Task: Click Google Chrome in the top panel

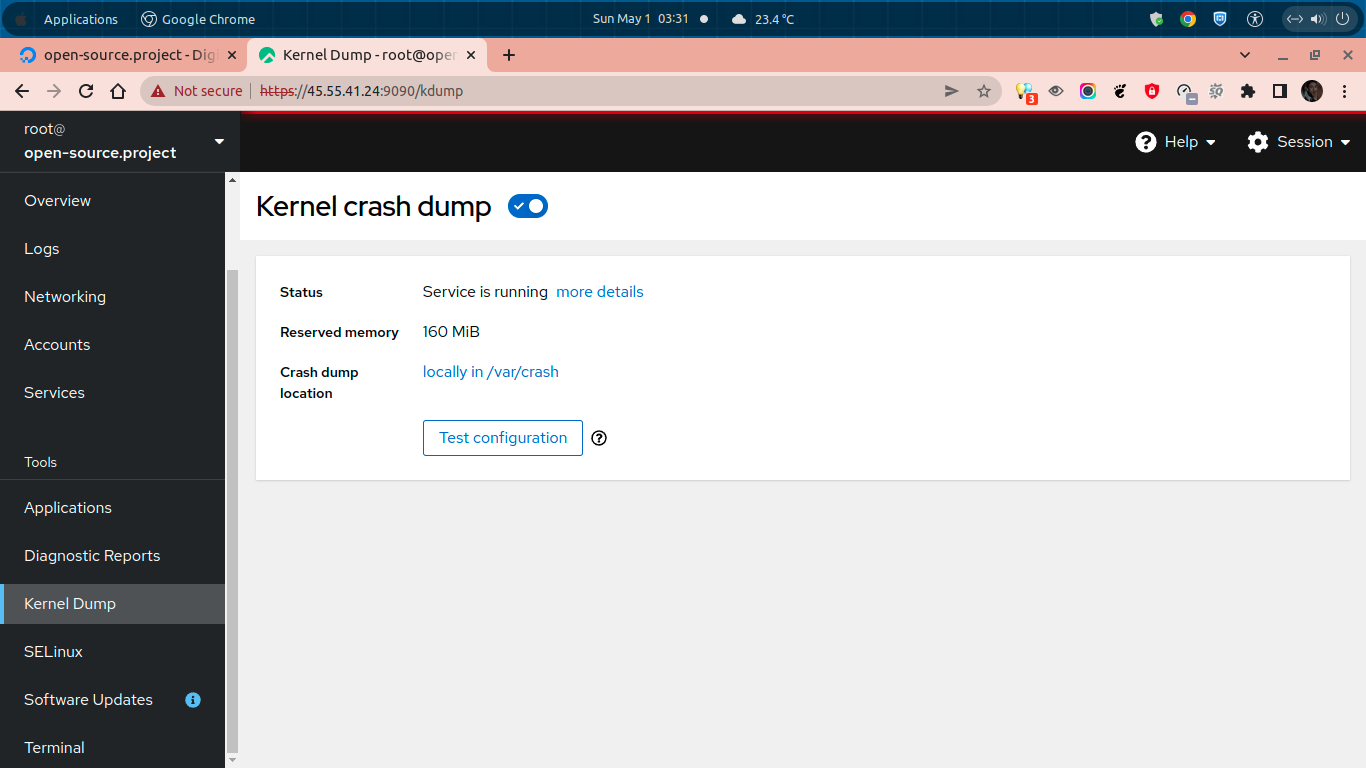Action: (x=197, y=19)
